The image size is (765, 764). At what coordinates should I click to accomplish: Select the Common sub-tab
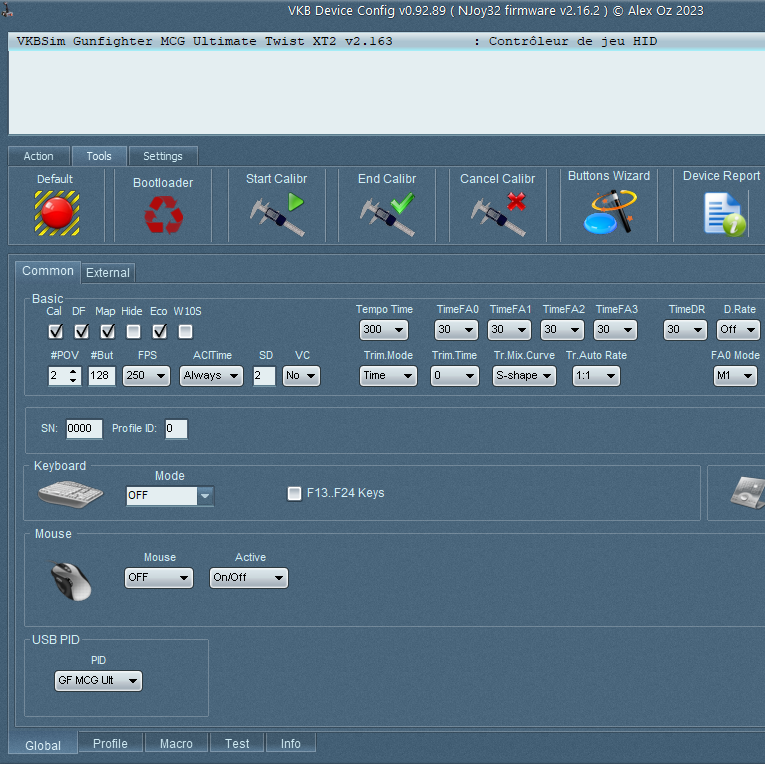(x=48, y=271)
